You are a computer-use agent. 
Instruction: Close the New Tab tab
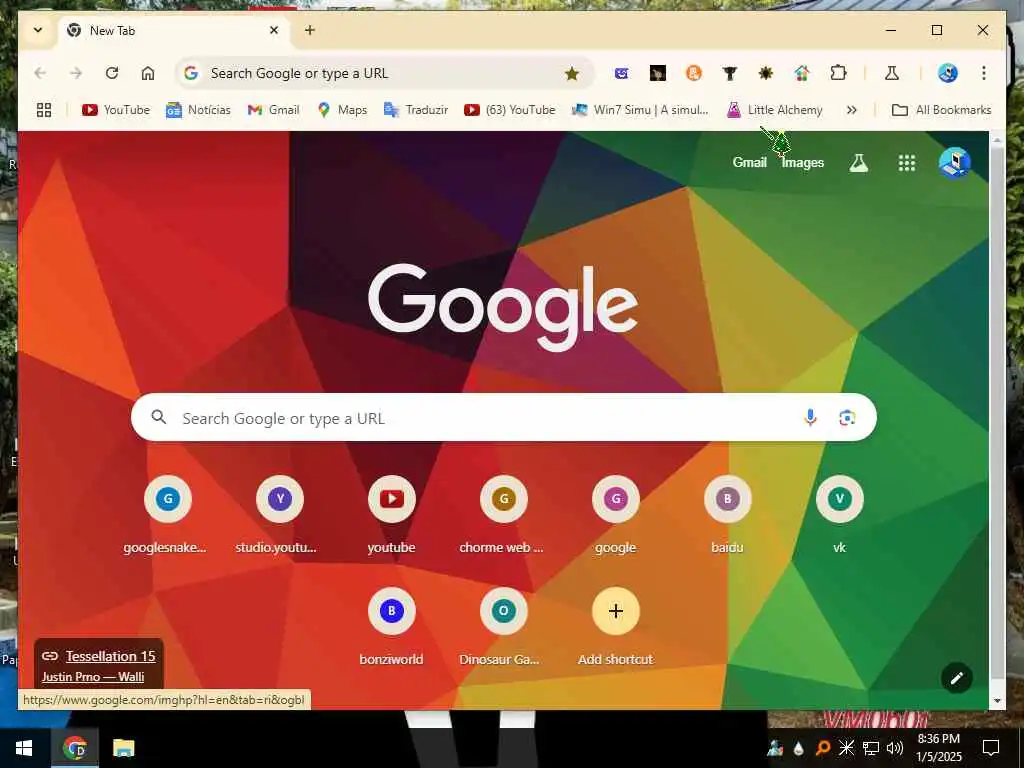pos(274,30)
